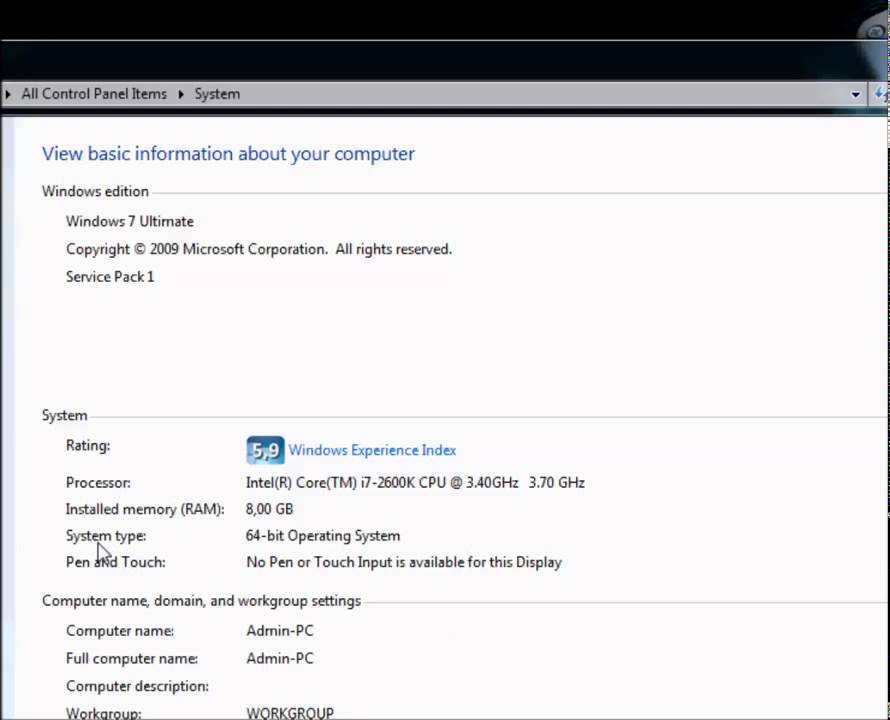This screenshot has height=720, width=890.
Task: Click the Admin-PC value beside Computer name
Action: point(280,631)
